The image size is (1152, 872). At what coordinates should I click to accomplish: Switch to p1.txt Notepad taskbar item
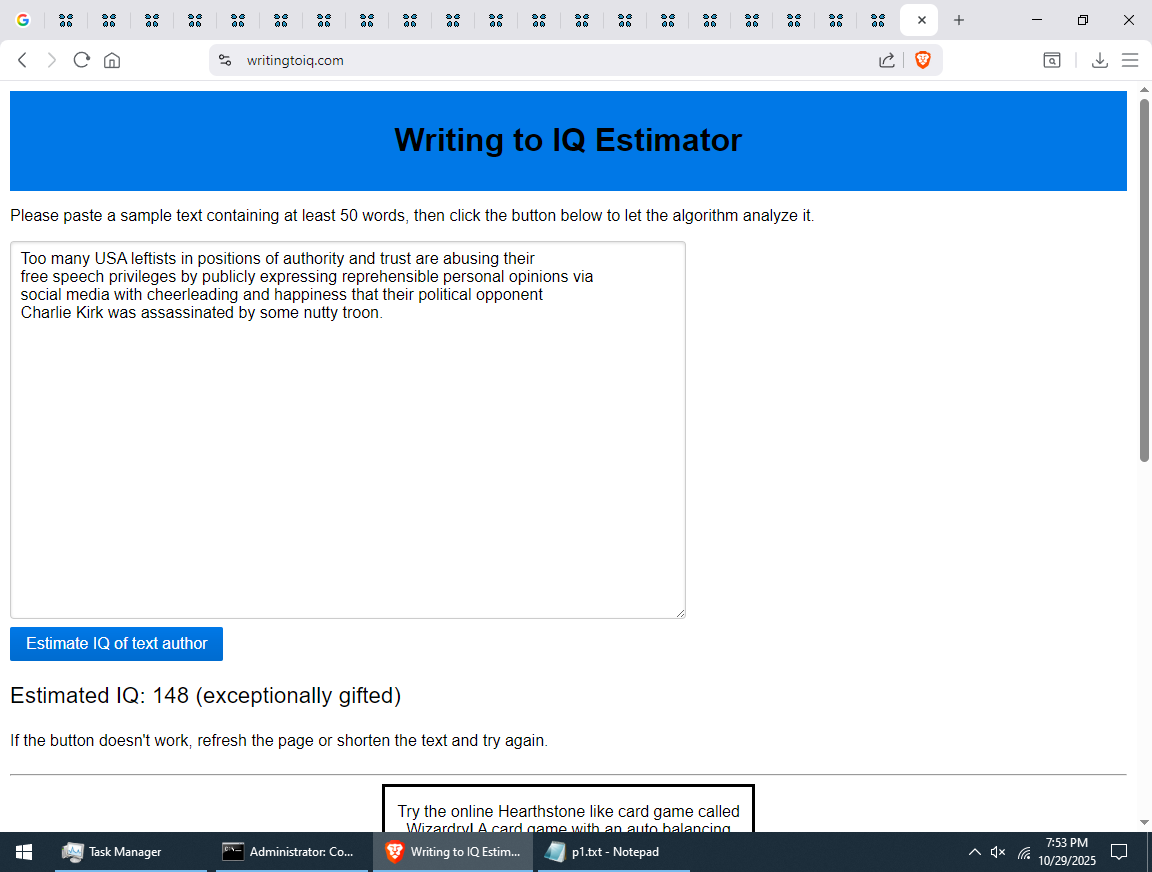click(614, 851)
